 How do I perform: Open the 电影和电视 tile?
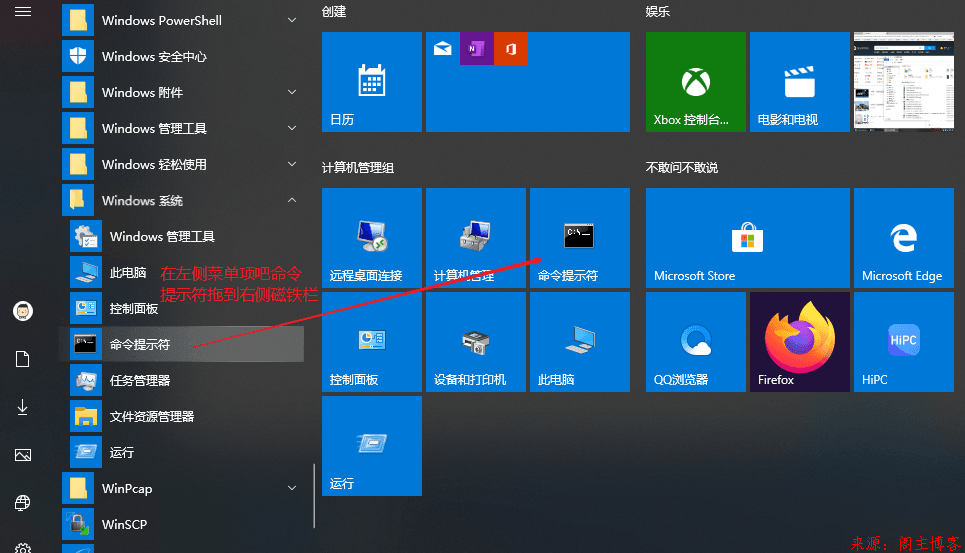pos(799,82)
